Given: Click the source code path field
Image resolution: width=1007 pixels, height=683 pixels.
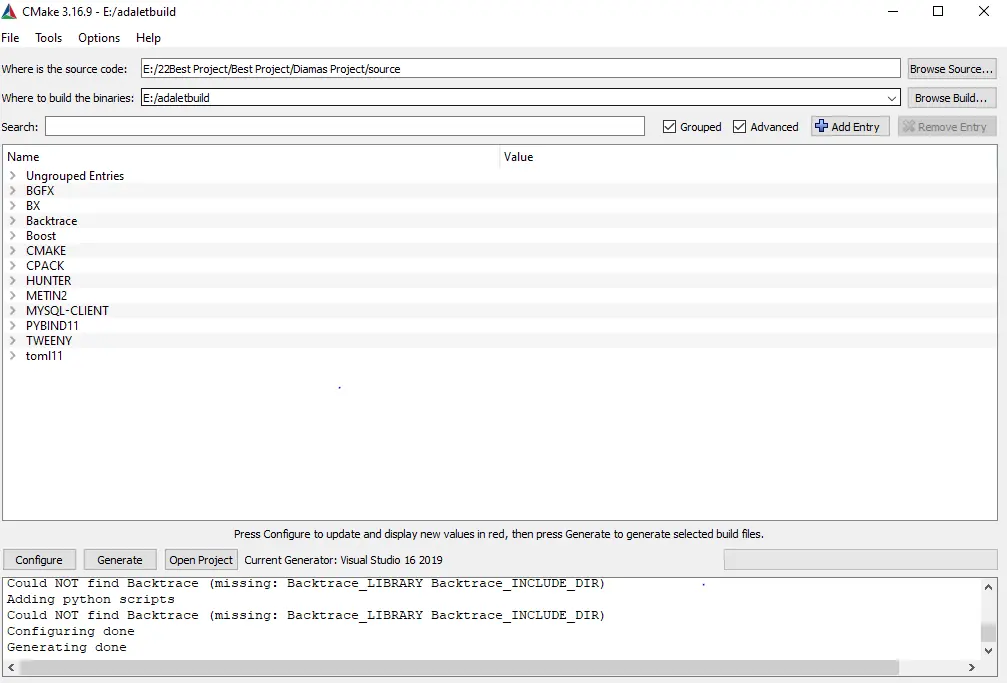Looking at the screenshot, I should click(521, 69).
